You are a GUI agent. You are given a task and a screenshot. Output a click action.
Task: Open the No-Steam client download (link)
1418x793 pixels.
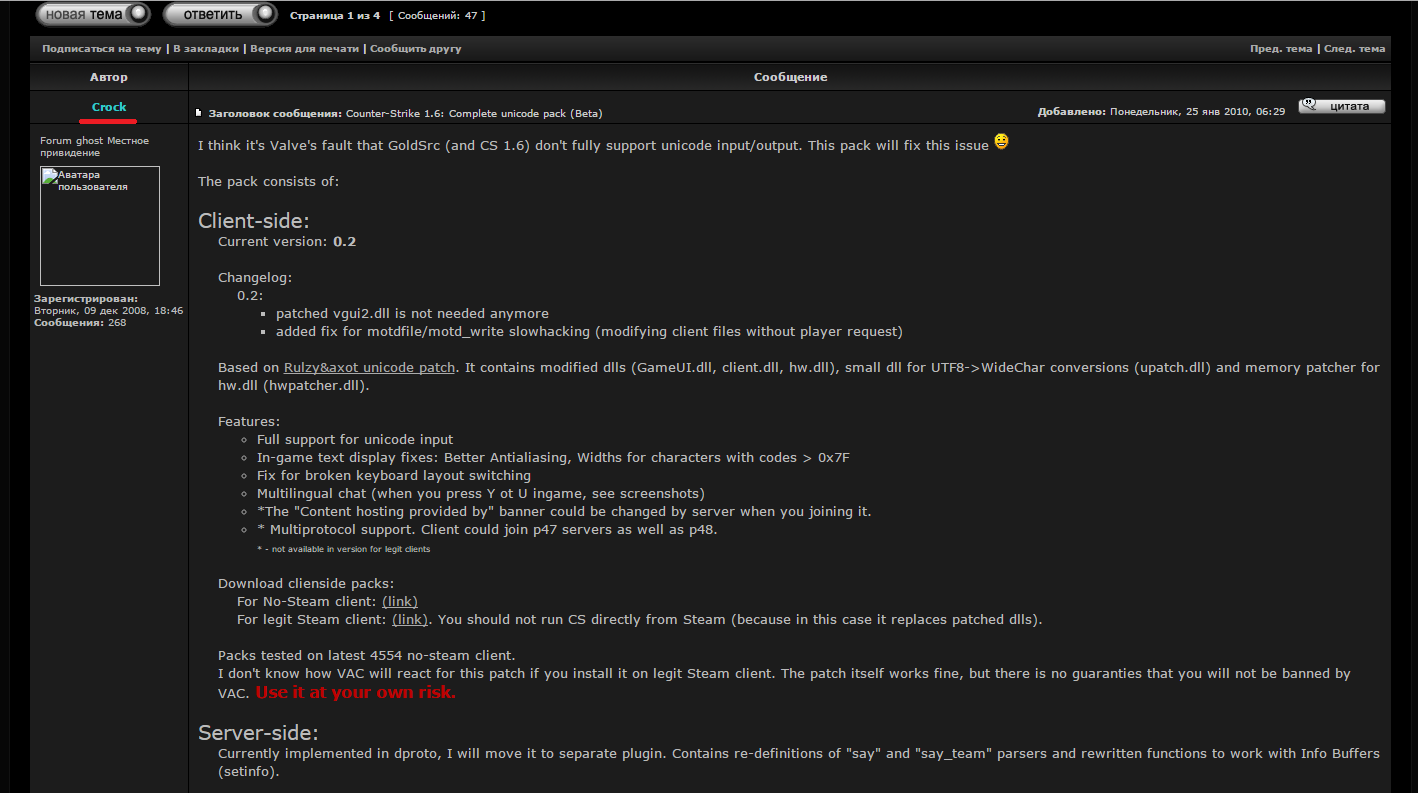[x=400, y=601]
